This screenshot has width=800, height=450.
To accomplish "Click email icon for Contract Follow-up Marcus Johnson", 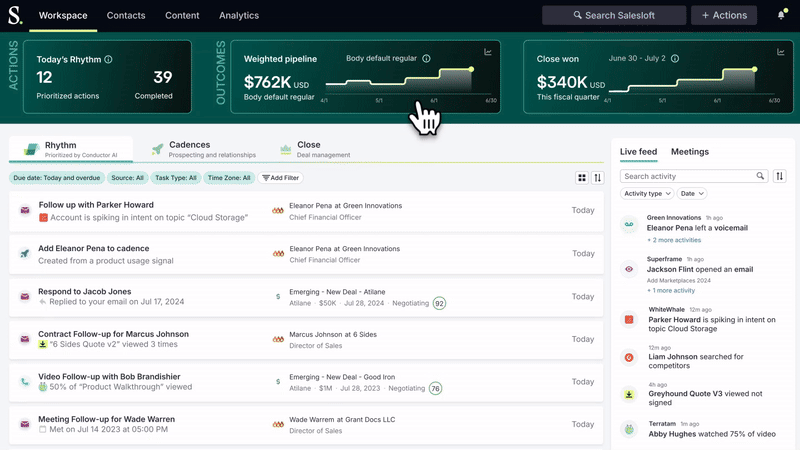I will [24, 339].
